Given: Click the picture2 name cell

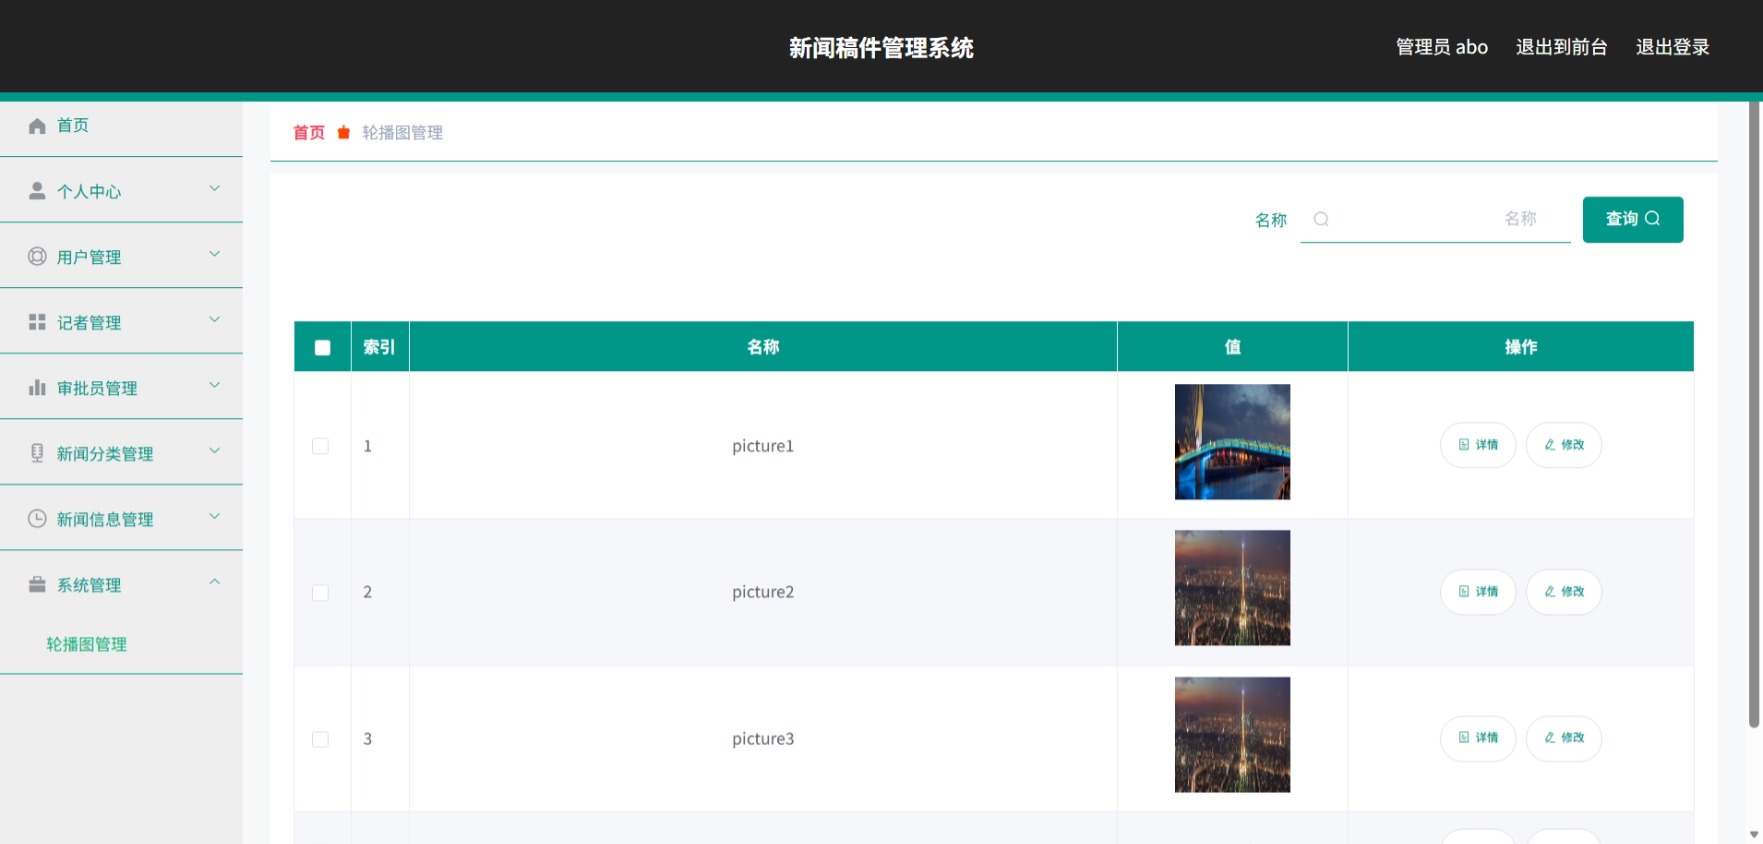Looking at the screenshot, I should coord(763,592).
